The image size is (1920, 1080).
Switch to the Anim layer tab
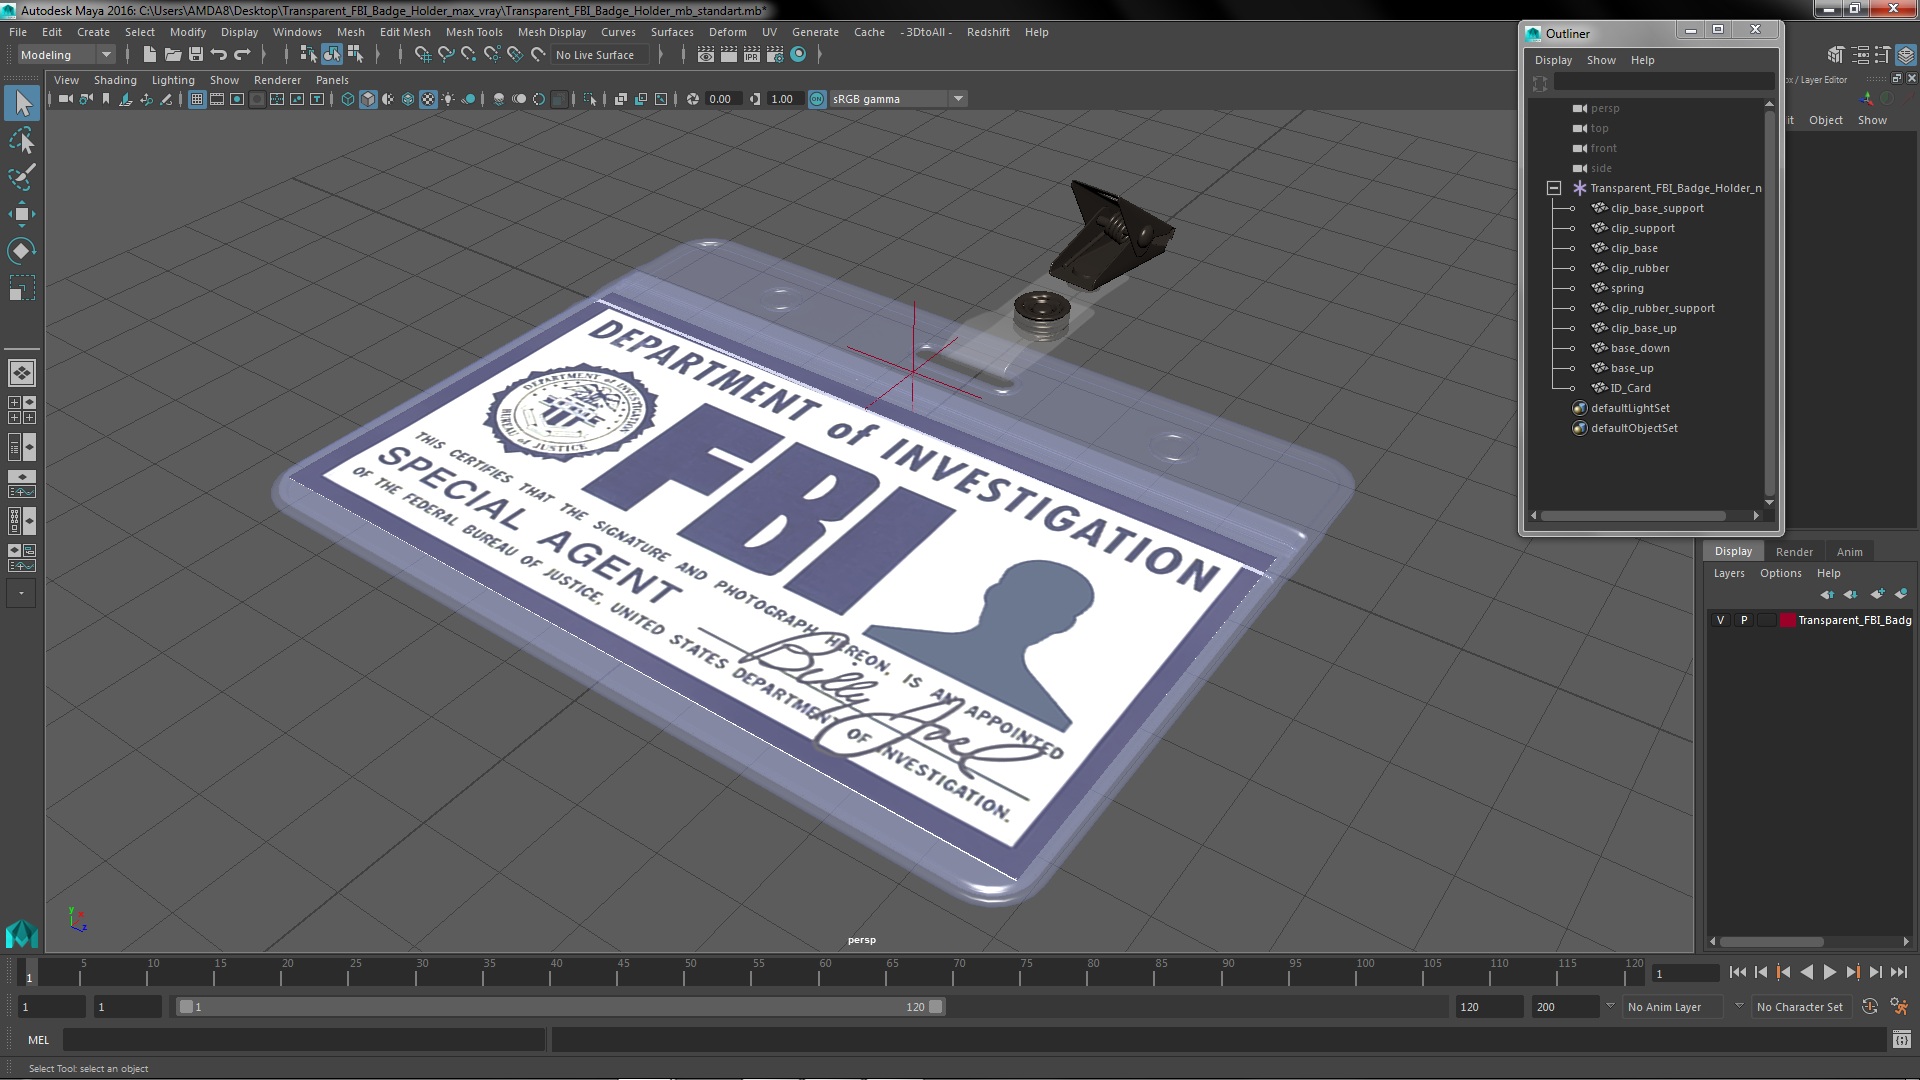click(x=1849, y=552)
